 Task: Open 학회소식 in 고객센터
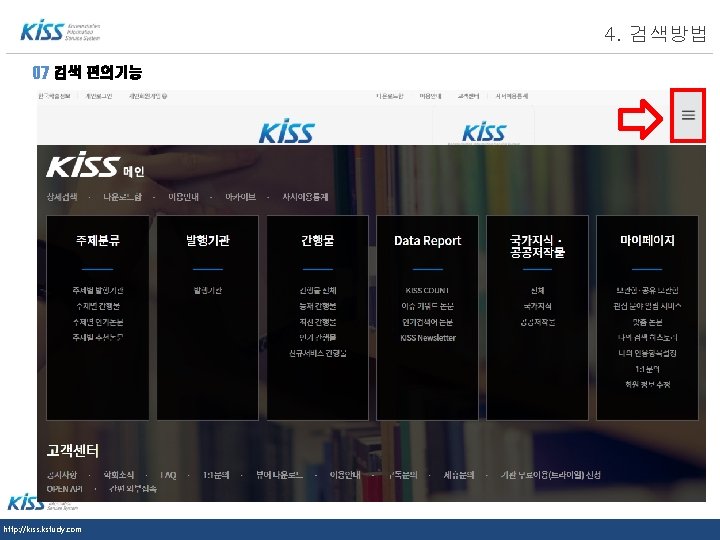click(118, 475)
